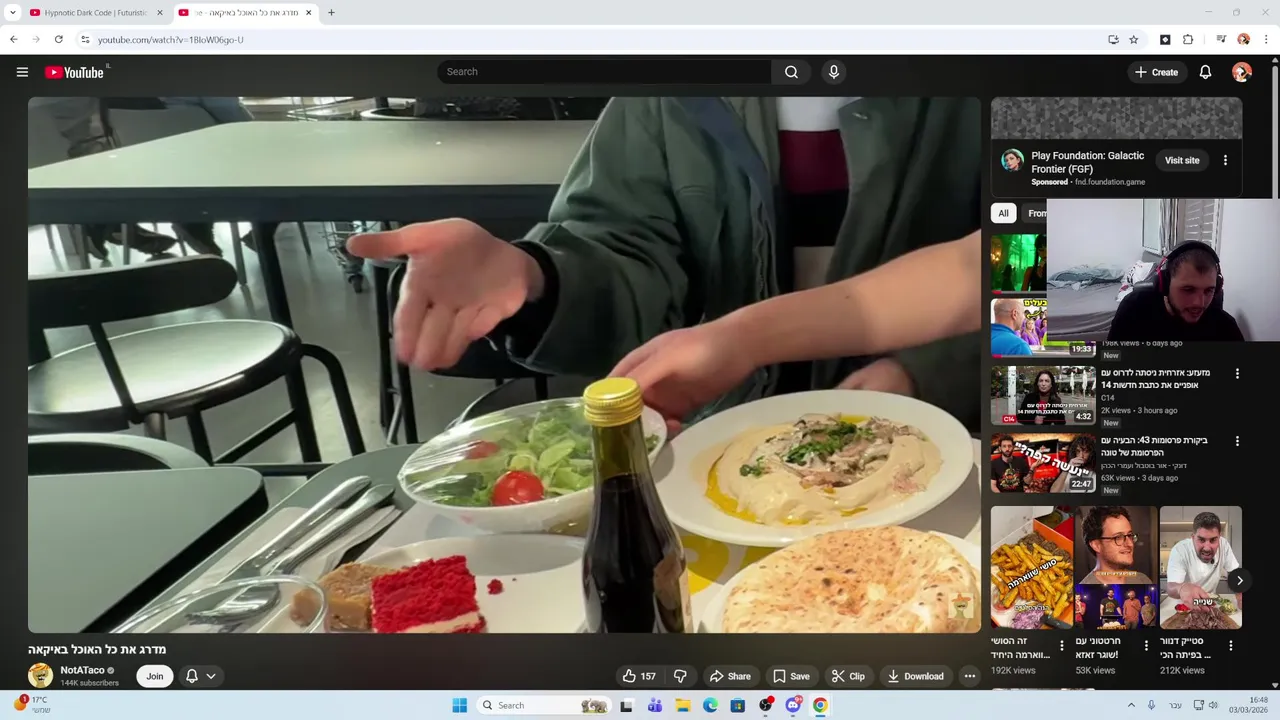Screen dimensions: 1280x720
Task: Play the 4:32 C14 video thumbnail
Action: 1043,395
